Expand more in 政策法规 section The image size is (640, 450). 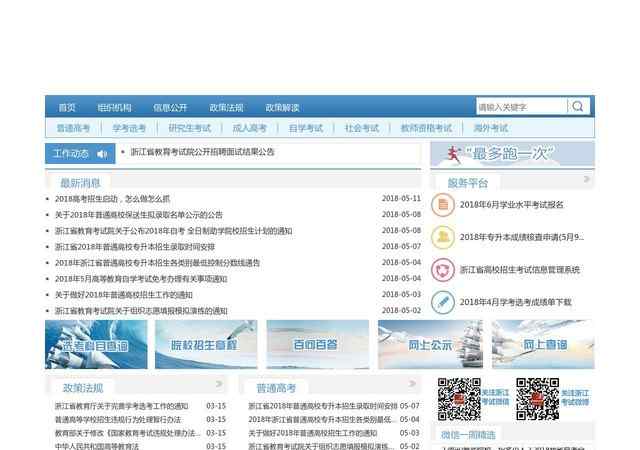(x=220, y=385)
